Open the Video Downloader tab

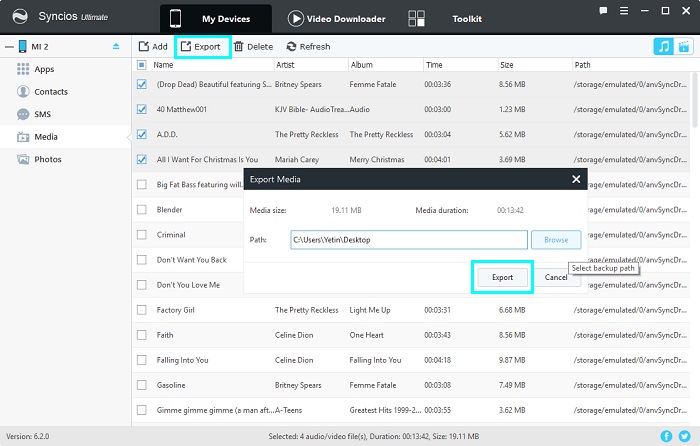tap(337, 19)
